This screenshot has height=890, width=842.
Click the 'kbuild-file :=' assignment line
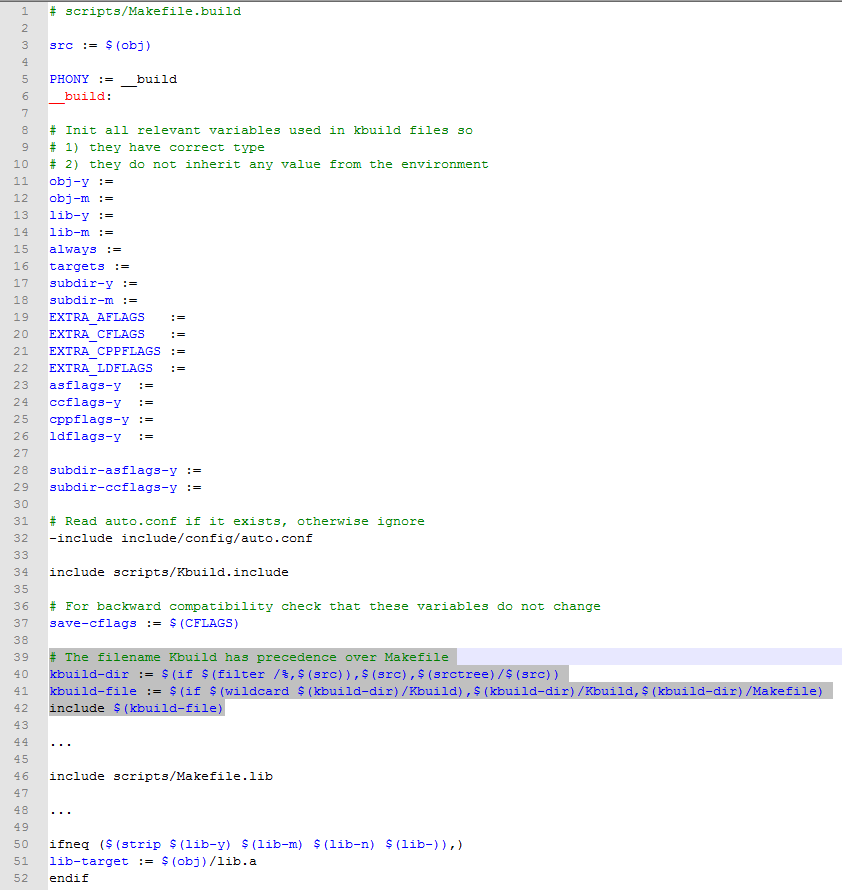tap(436, 691)
